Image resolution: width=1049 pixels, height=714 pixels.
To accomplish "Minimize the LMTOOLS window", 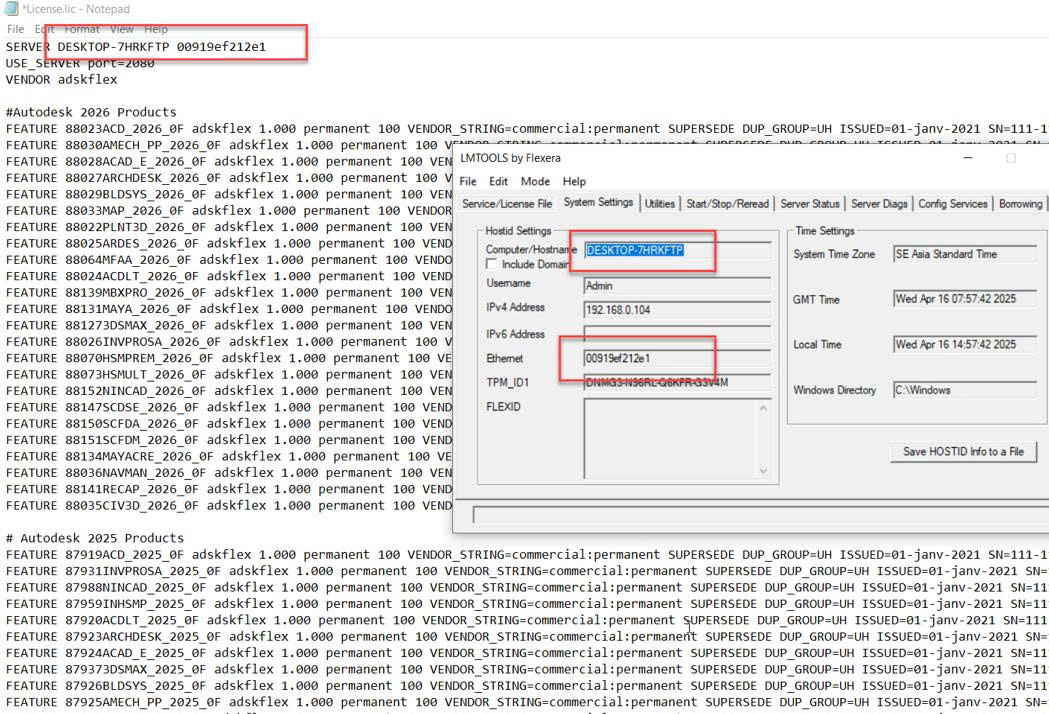I will click(968, 158).
